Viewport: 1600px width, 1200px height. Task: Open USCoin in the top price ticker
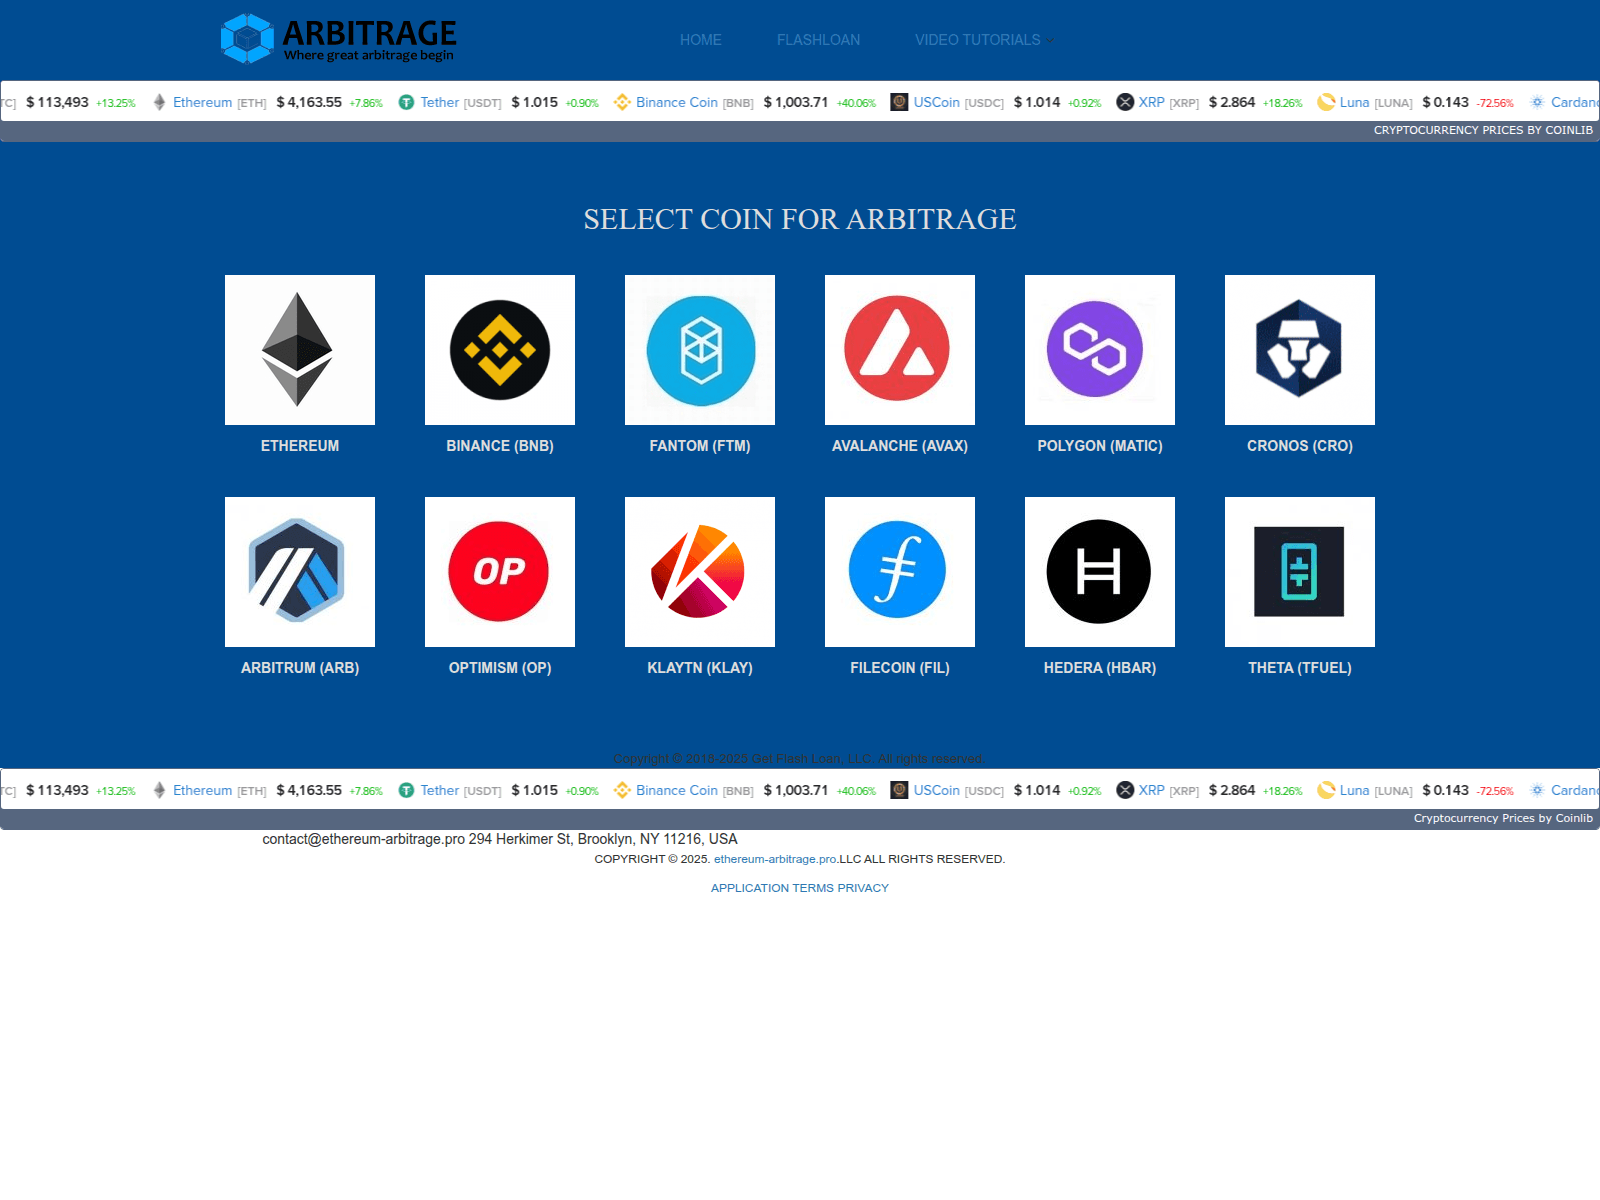(937, 102)
